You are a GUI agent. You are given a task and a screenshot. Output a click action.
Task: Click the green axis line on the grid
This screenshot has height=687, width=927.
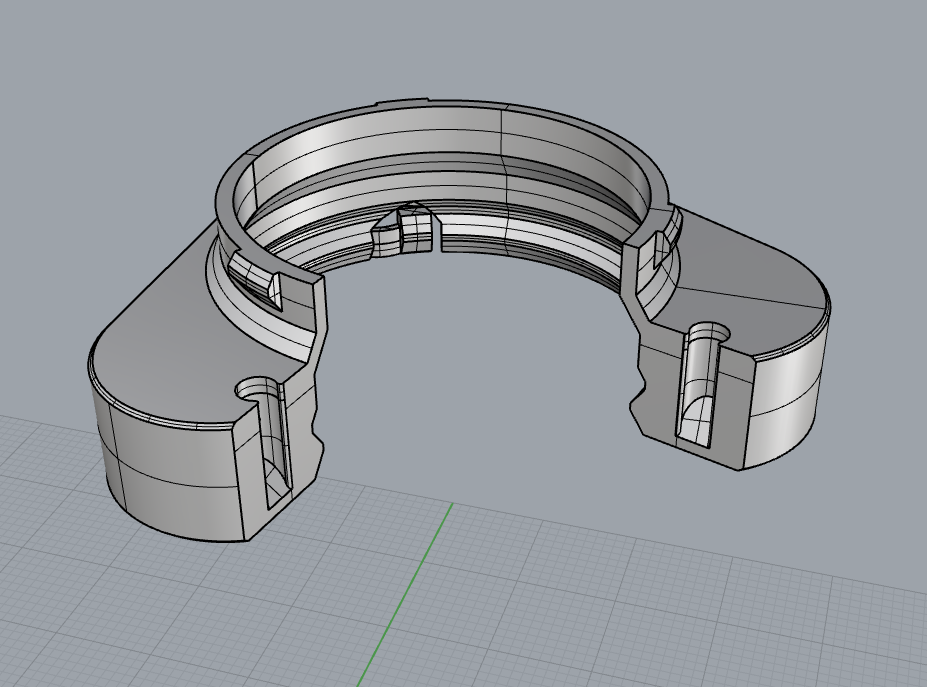(x=406, y=595)
